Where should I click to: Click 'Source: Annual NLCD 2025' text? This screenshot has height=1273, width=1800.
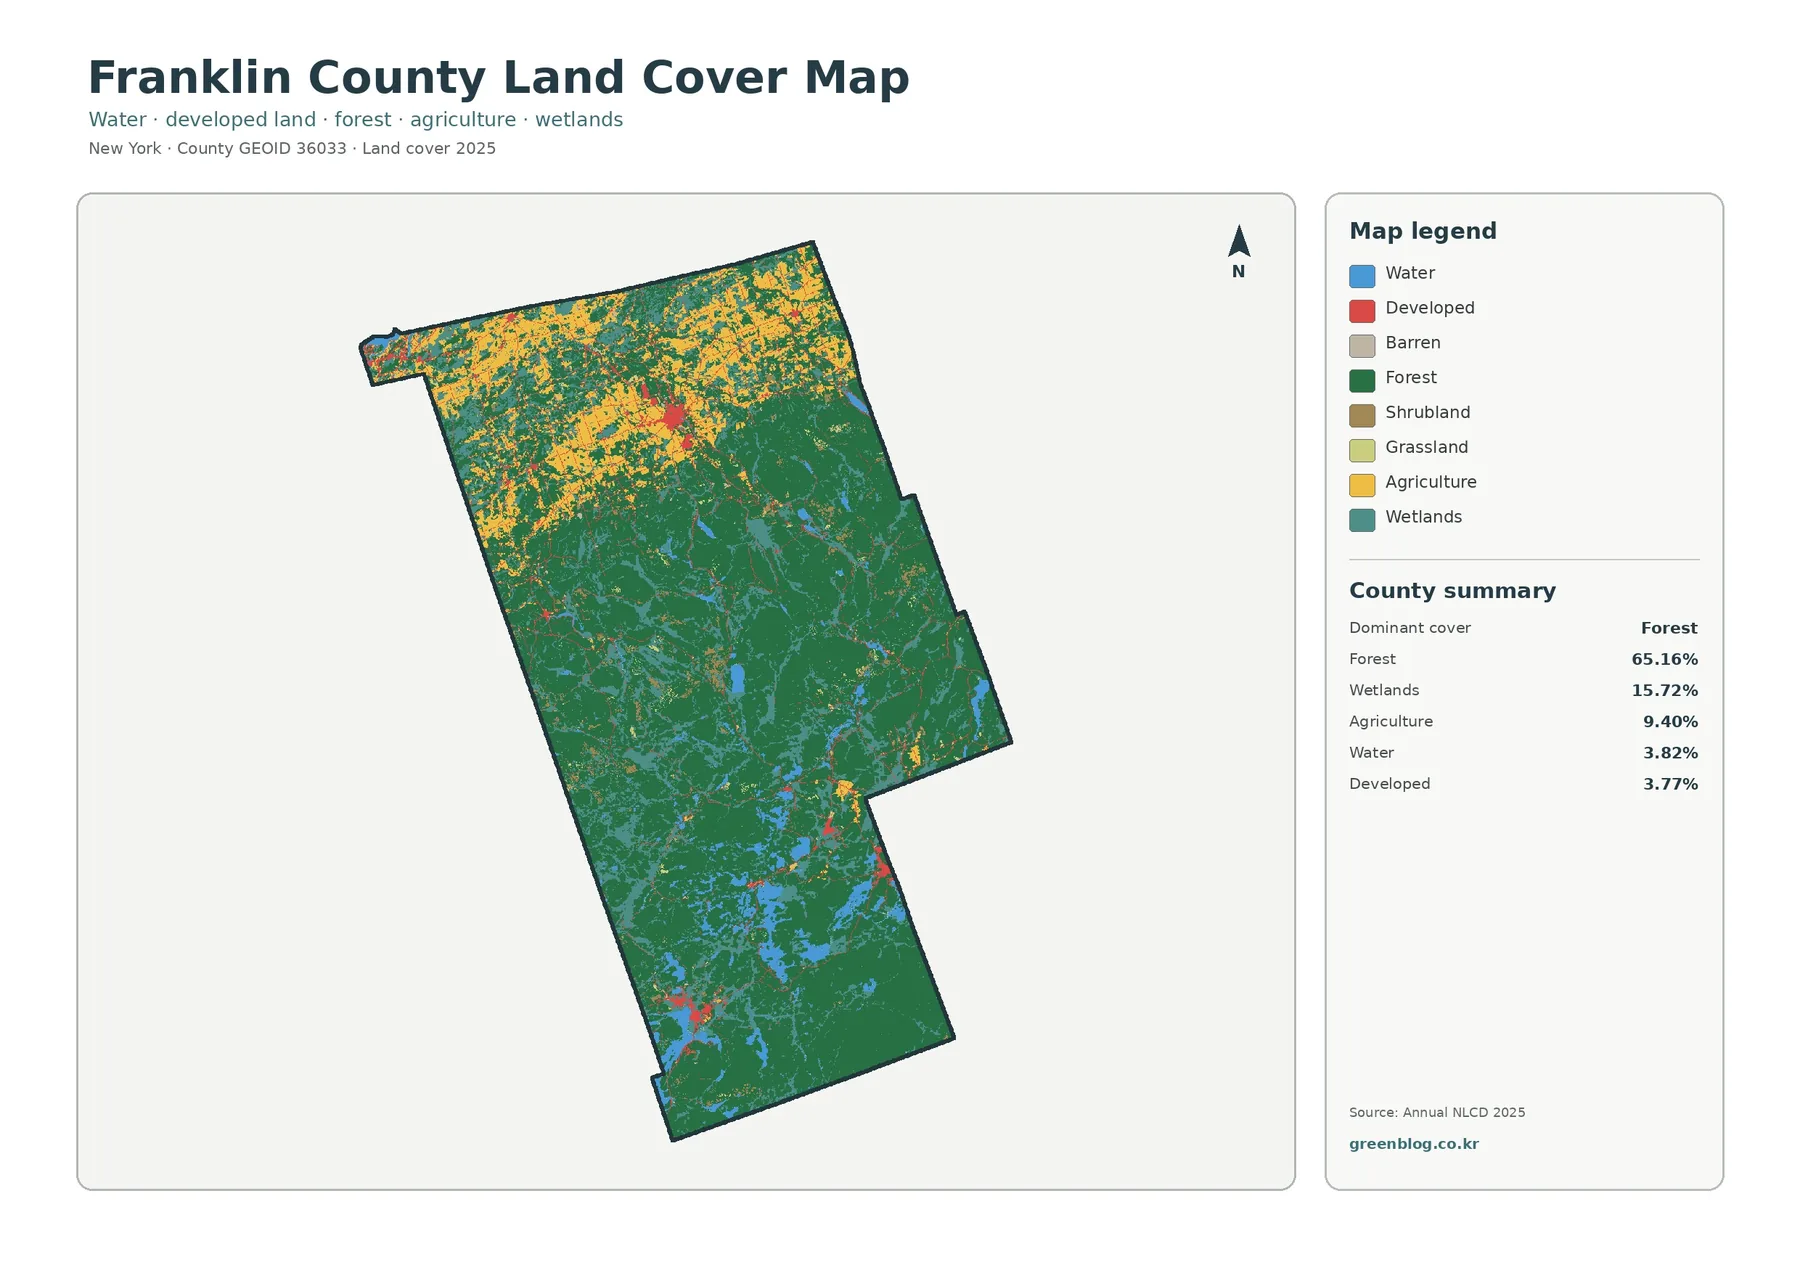pos(1437,1112)
